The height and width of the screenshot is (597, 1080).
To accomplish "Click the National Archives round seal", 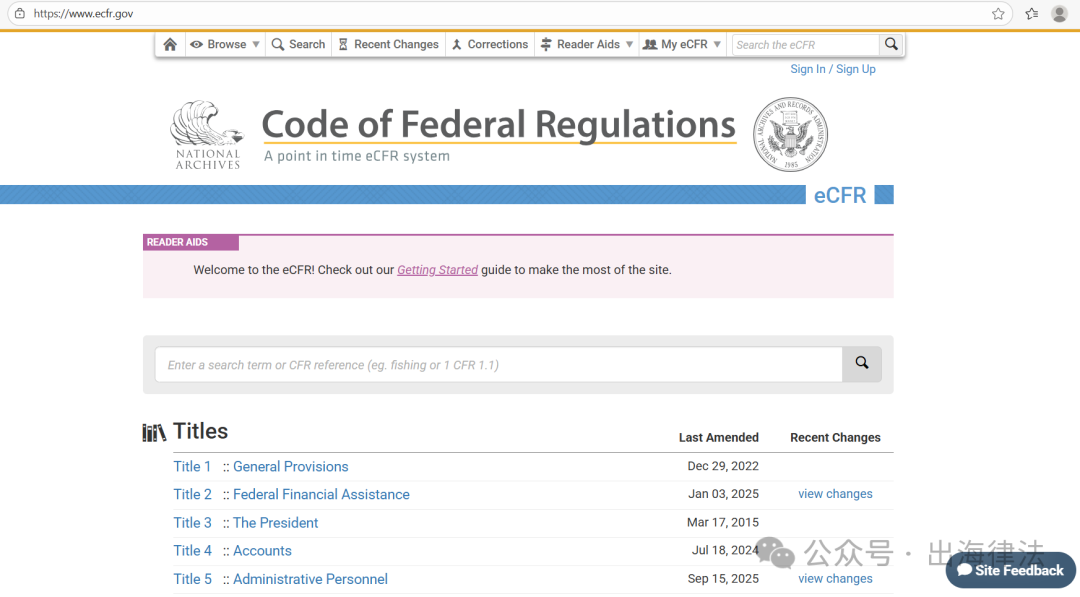I will pos(790,134).
